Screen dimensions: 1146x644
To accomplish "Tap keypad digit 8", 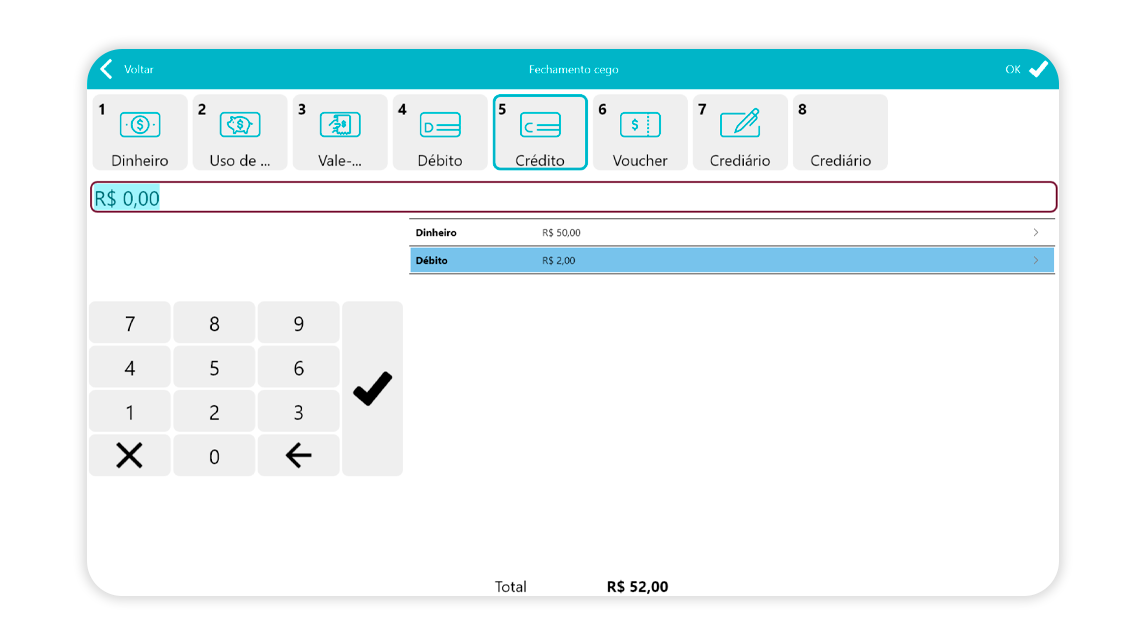I will point(214,323).
